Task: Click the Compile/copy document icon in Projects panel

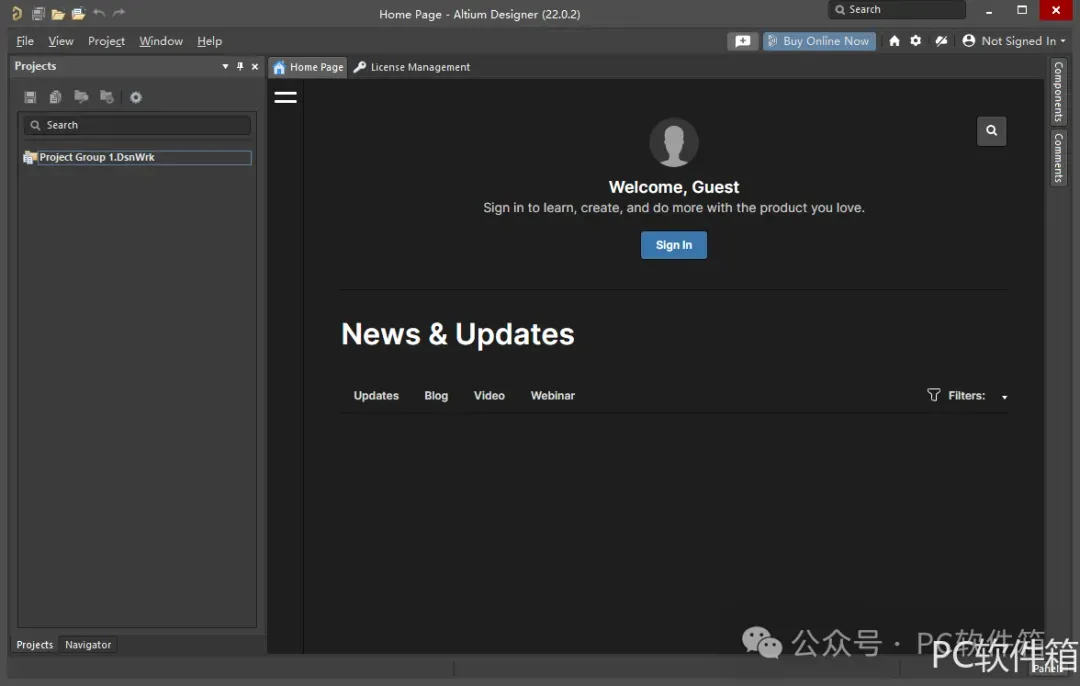Action: (x=56, y=97)
